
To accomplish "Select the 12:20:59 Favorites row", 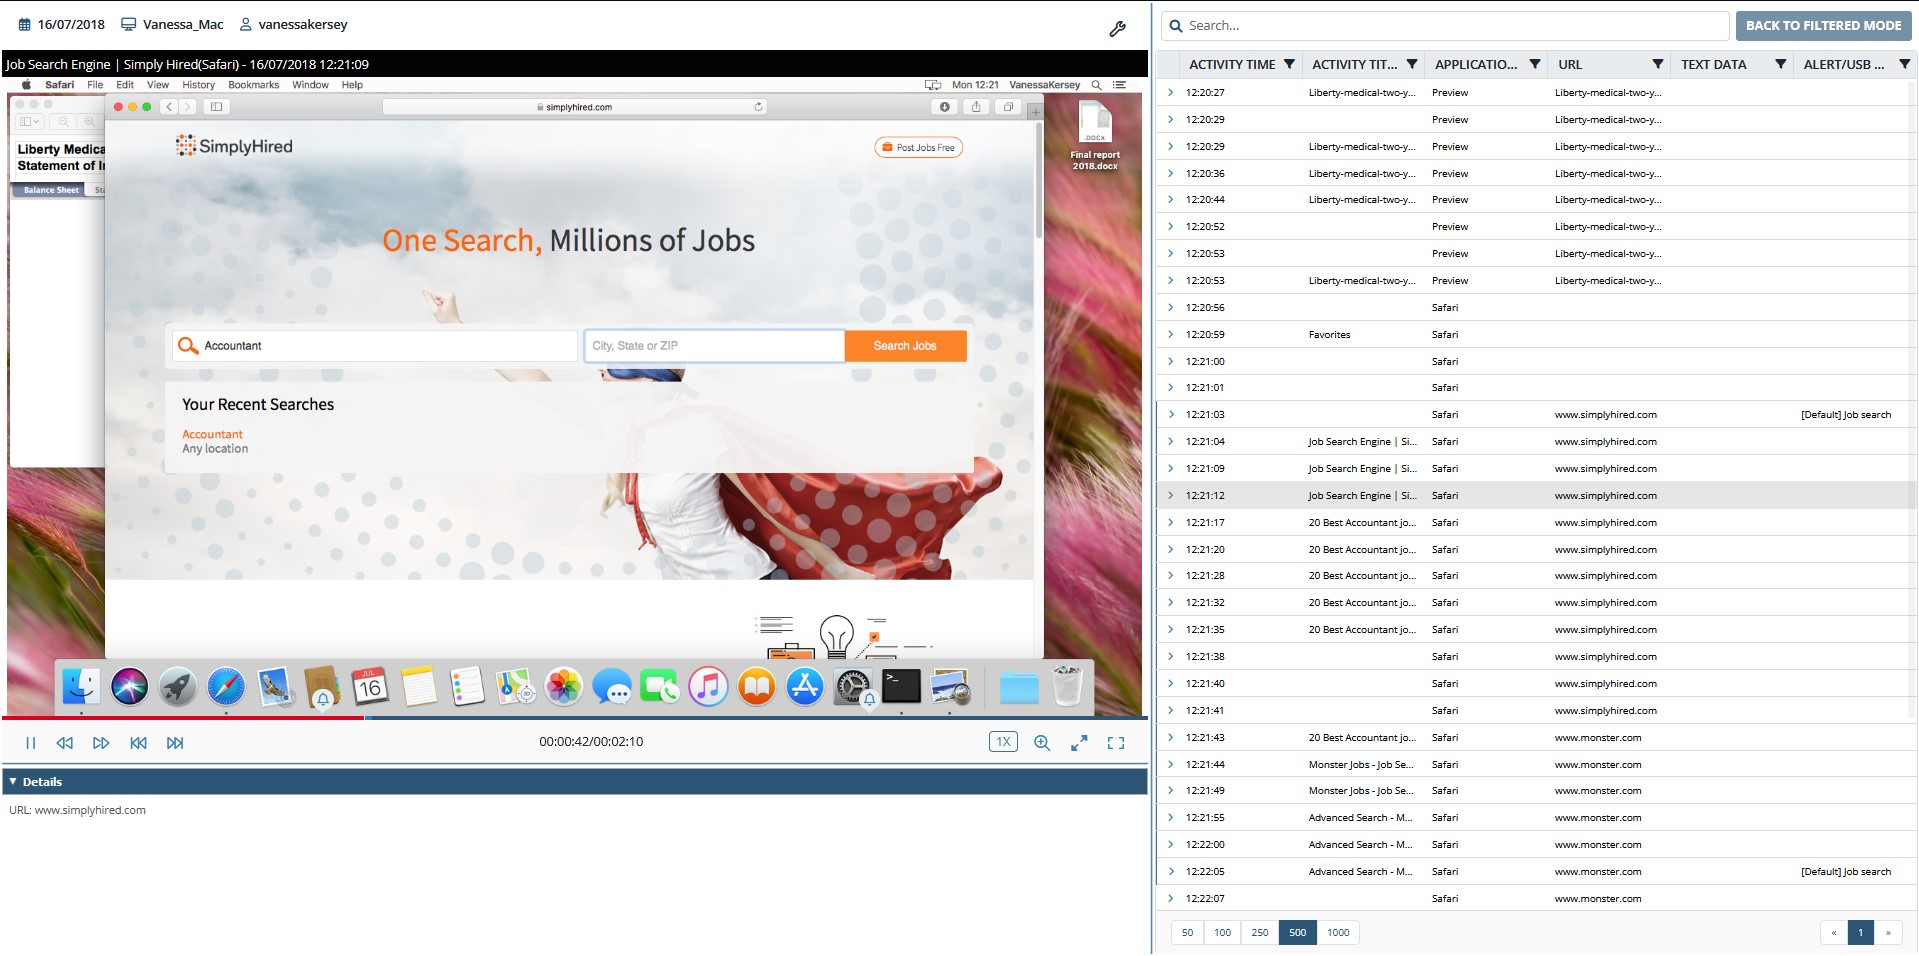I will coord(1537,335).
